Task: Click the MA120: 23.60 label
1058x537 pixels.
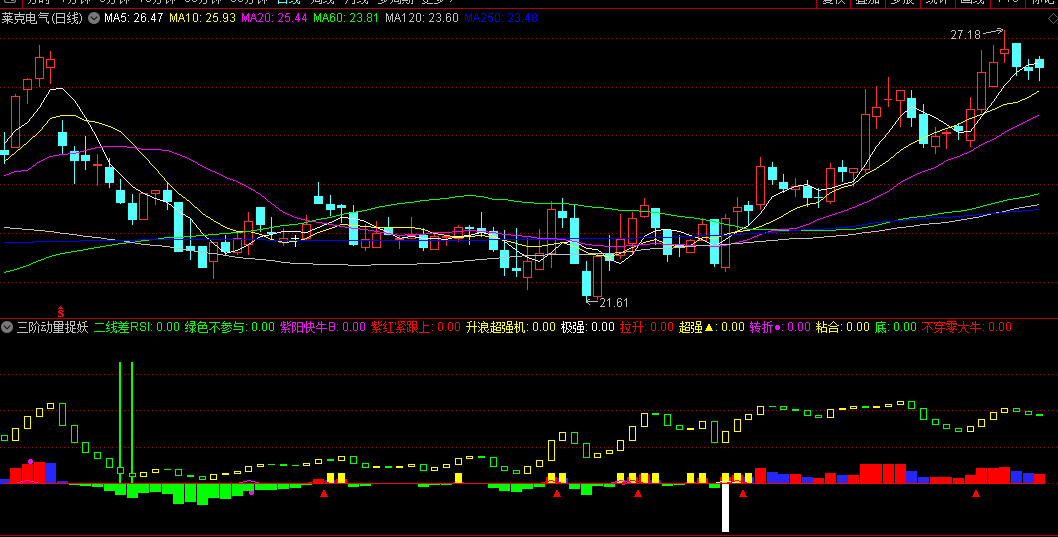Action: tap(422, 18)
